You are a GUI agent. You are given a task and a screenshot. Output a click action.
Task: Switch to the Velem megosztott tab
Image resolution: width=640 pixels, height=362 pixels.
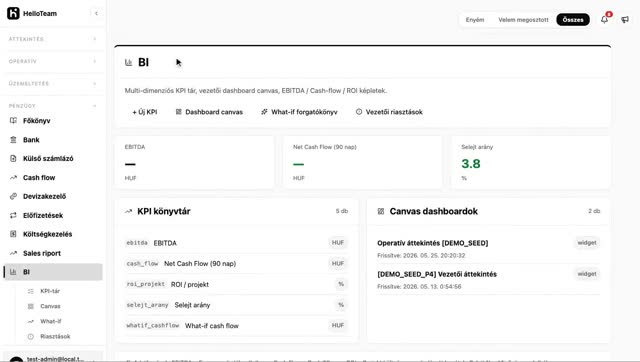click(523, 20)
